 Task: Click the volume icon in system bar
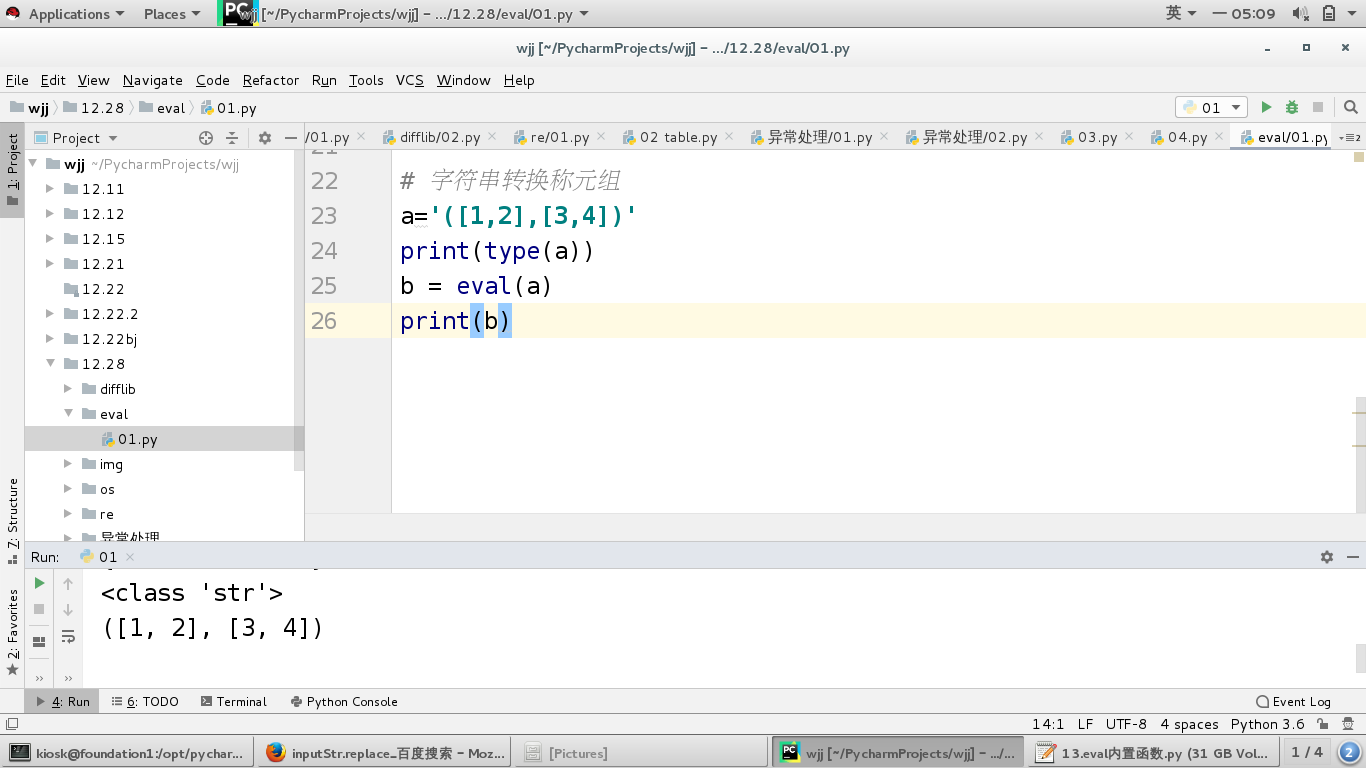(x=1300, y=13)
